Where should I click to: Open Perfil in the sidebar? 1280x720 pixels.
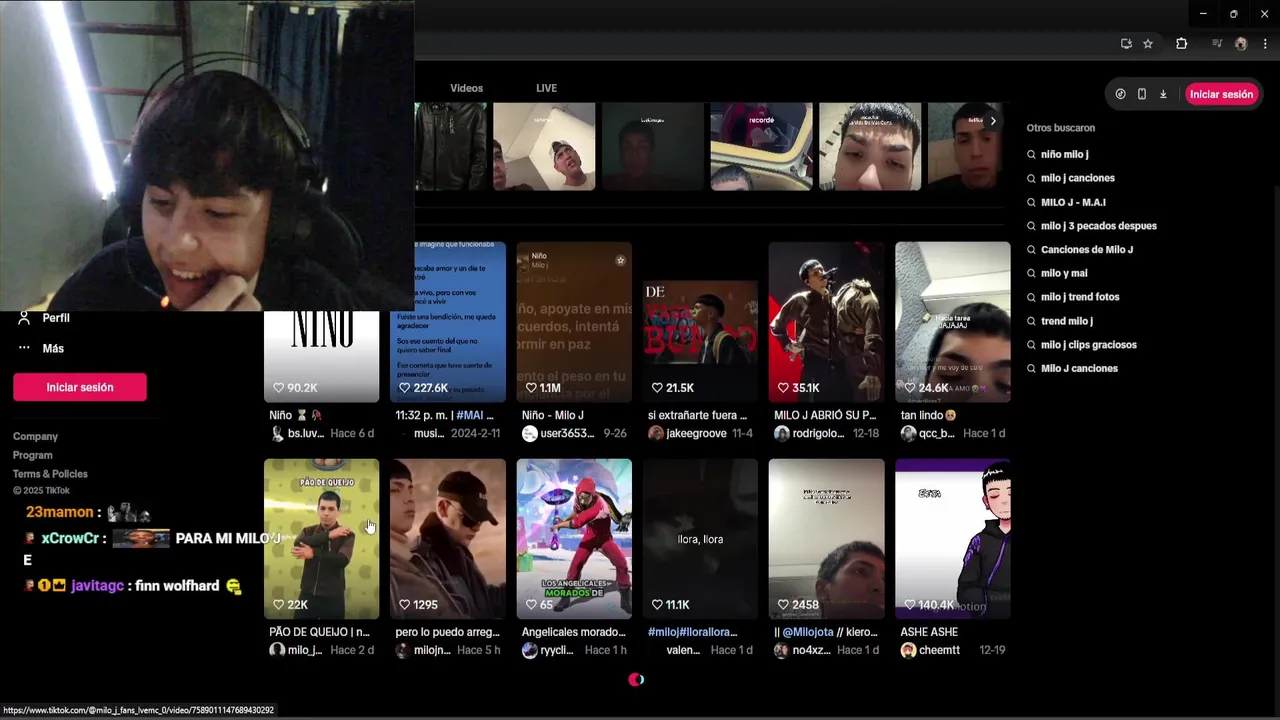(x=56, y=318)
